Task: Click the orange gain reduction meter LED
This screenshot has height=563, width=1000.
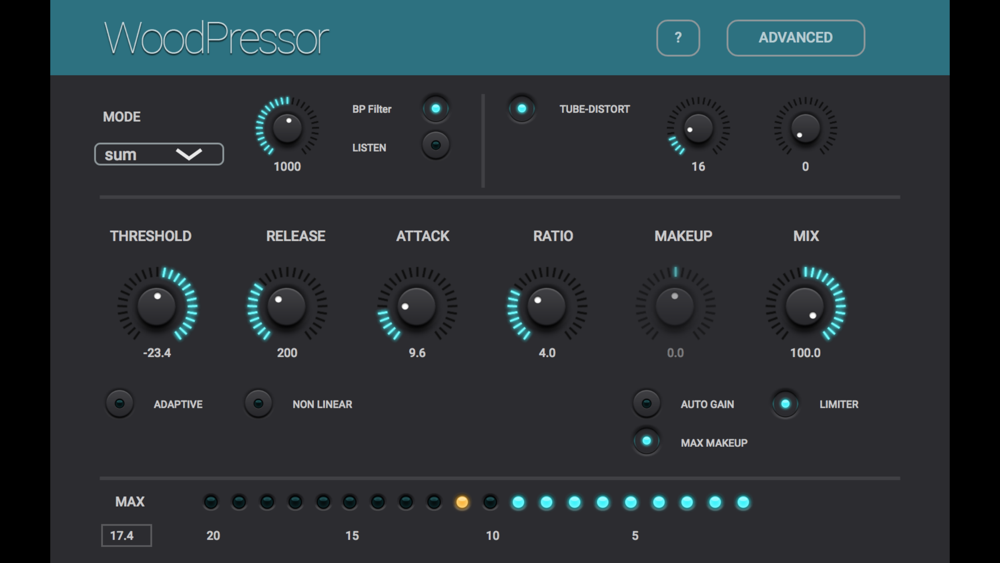Action: click(x=462, y=502)
